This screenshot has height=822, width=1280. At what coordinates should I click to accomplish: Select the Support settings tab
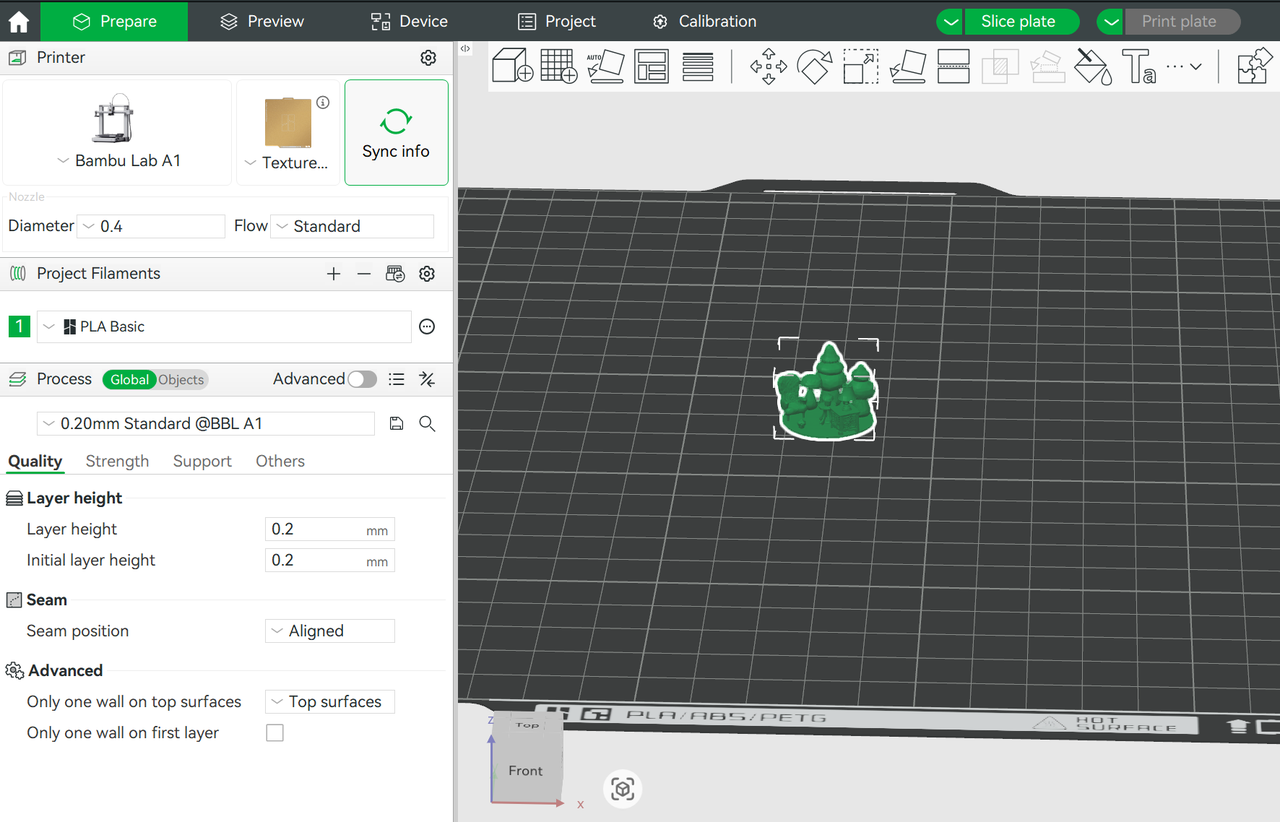pos(202,461)
